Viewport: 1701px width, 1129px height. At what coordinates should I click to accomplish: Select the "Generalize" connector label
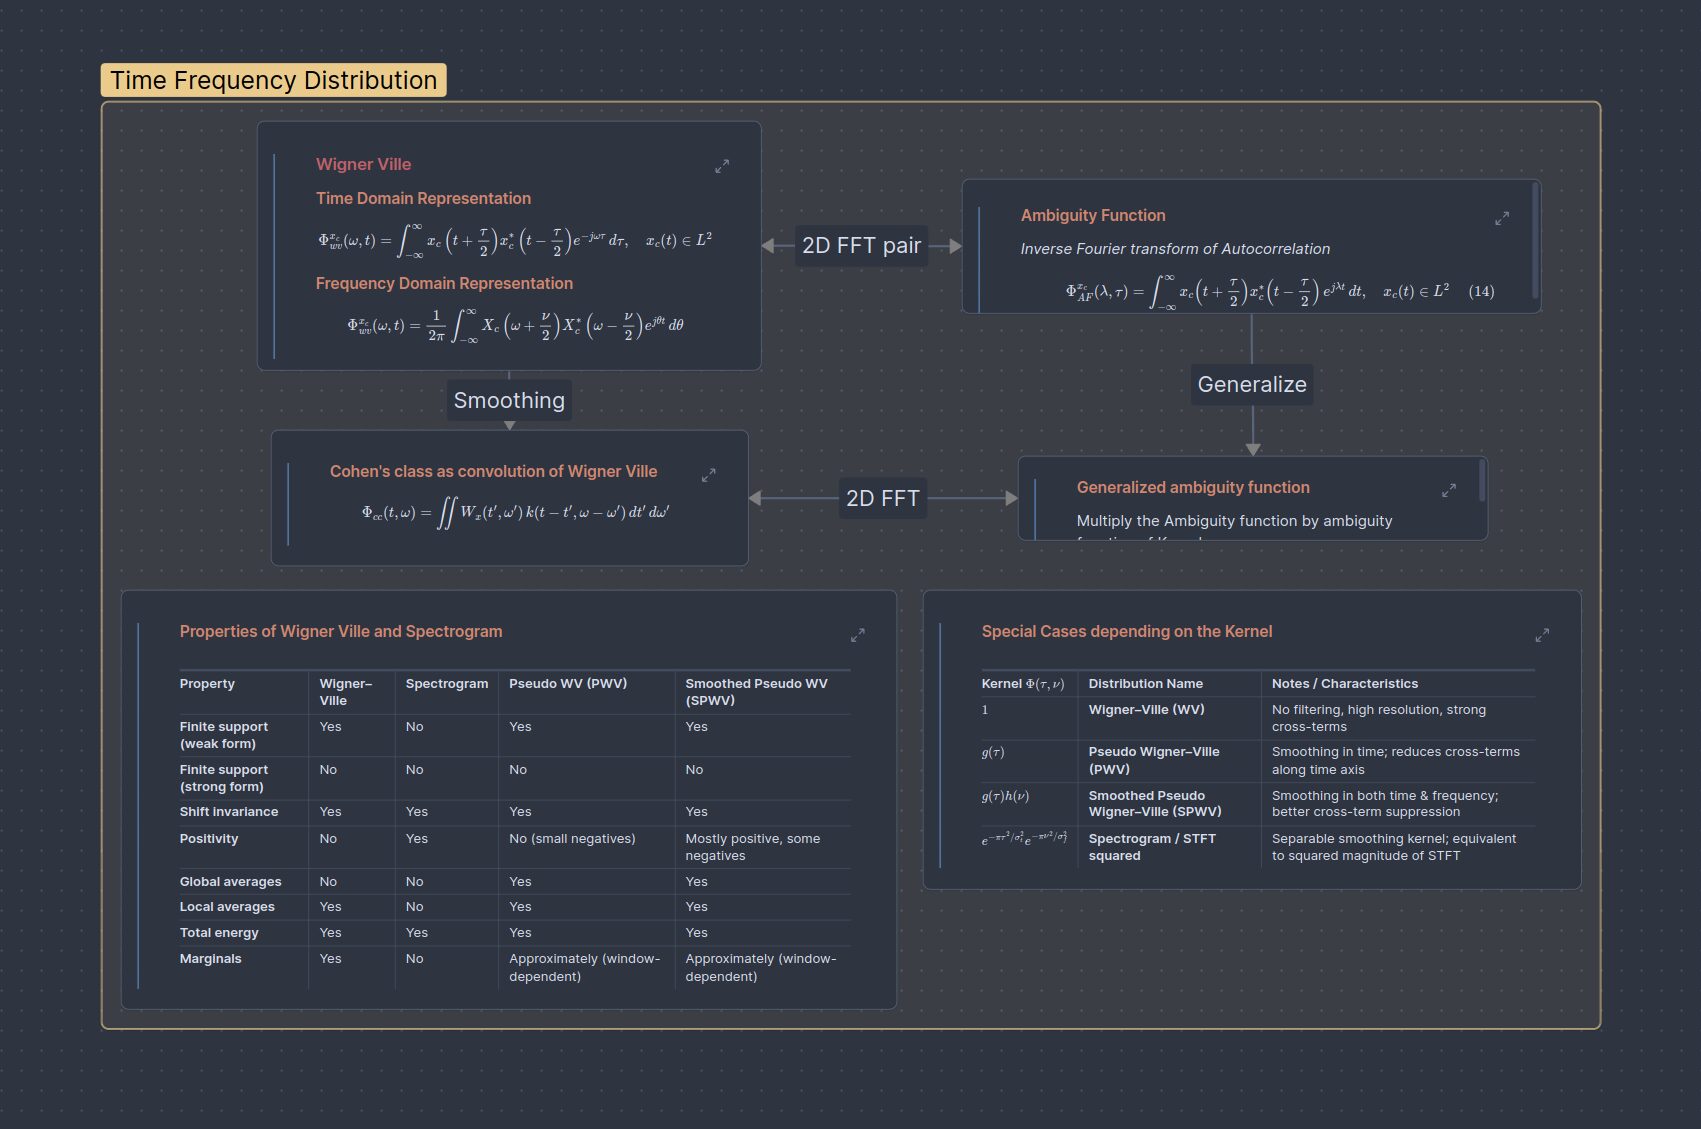(1251, 384)
